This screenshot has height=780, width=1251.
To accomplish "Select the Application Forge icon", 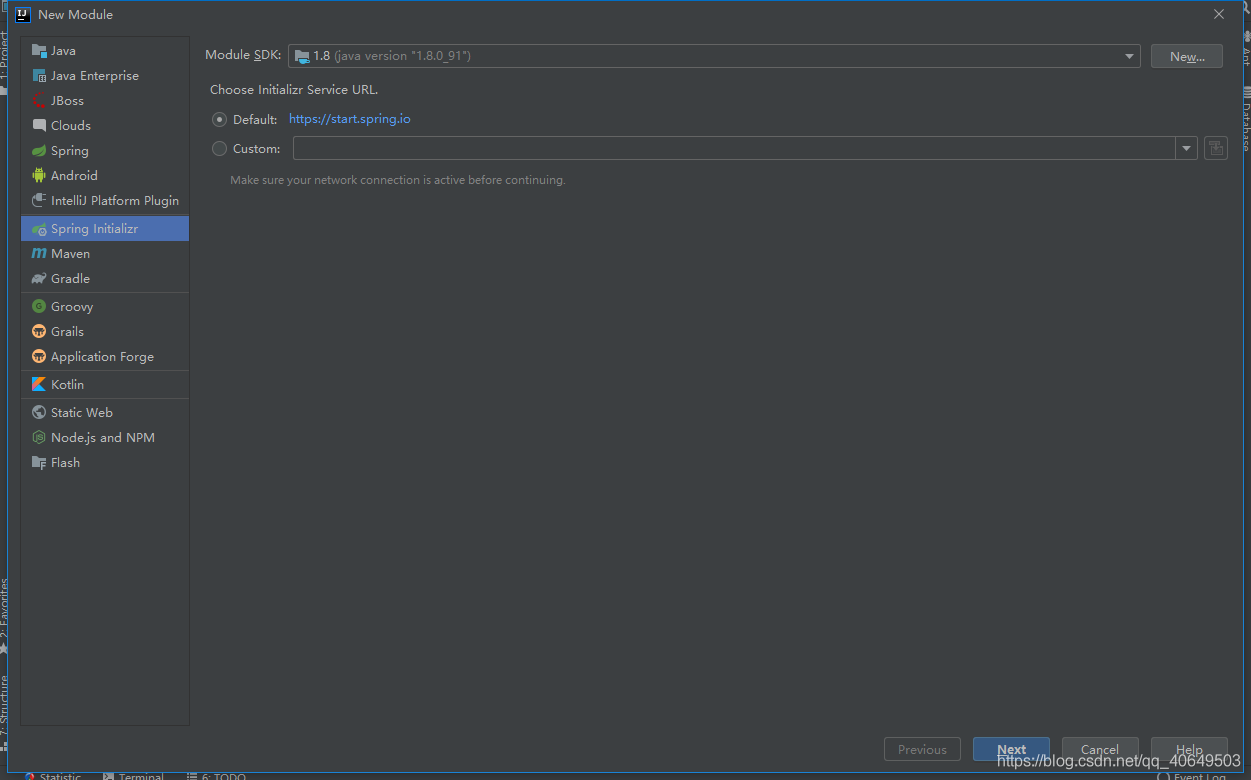I will click(39, 357).
